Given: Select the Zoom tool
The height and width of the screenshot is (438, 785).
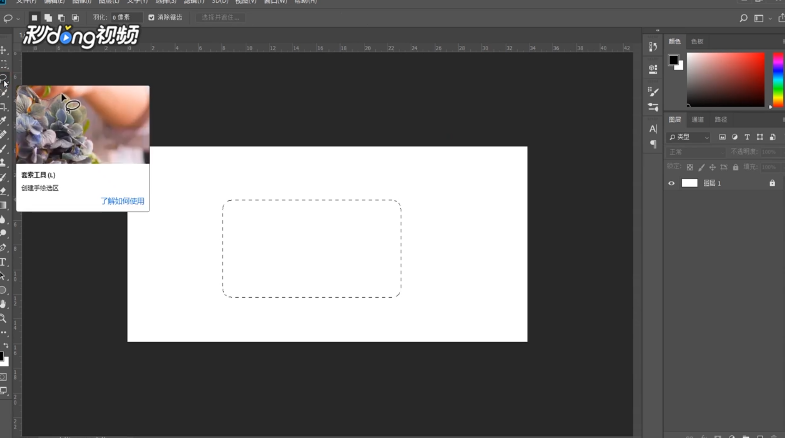Looking at the screenshot, I should tap(4, 318).
